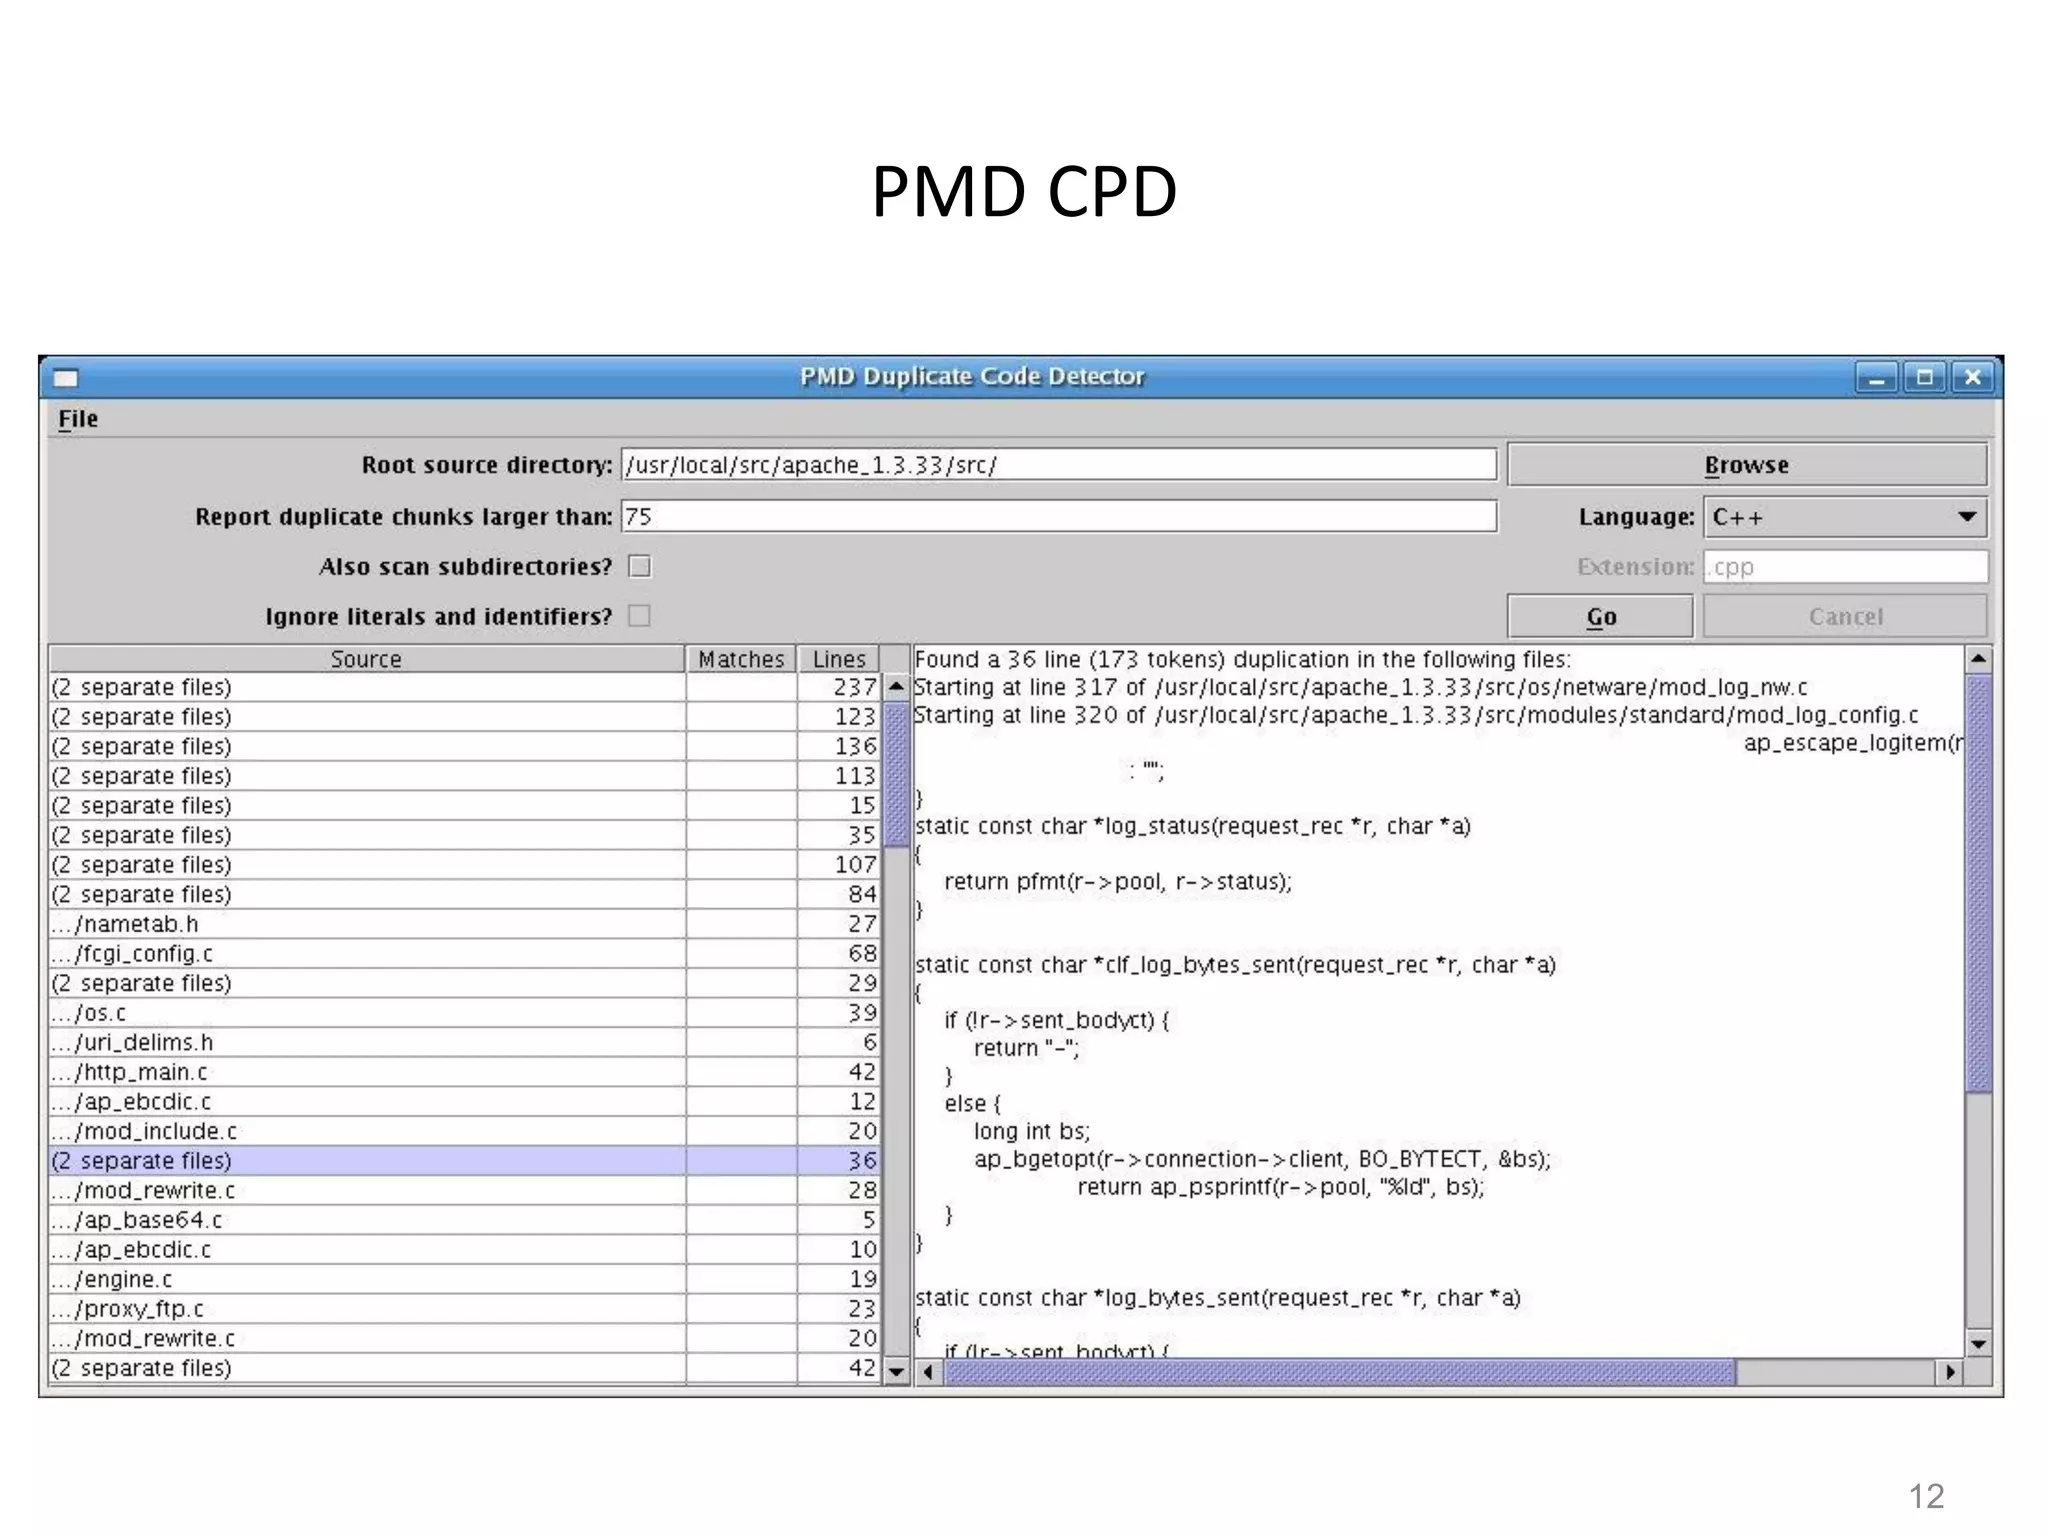Click the code pane vertical scrollbar thumb

coord(1978,884)
